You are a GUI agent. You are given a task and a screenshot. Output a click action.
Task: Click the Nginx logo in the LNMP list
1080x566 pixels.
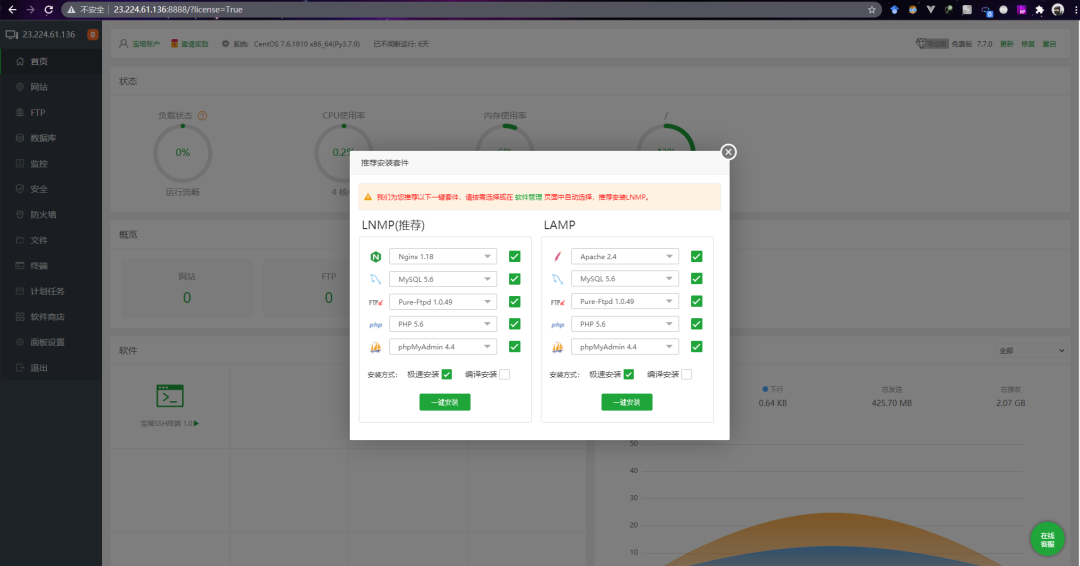tap(375, 257)
